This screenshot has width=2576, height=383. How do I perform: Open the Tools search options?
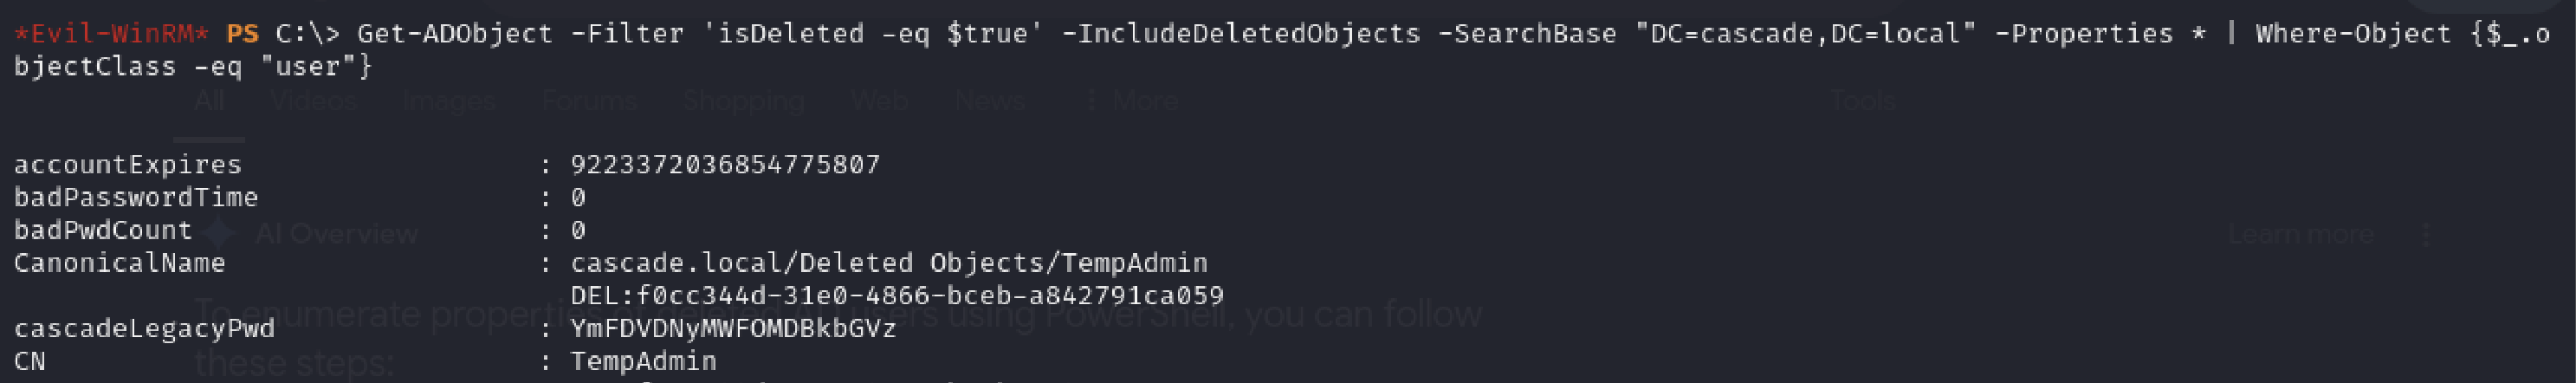coord(1862,100)
